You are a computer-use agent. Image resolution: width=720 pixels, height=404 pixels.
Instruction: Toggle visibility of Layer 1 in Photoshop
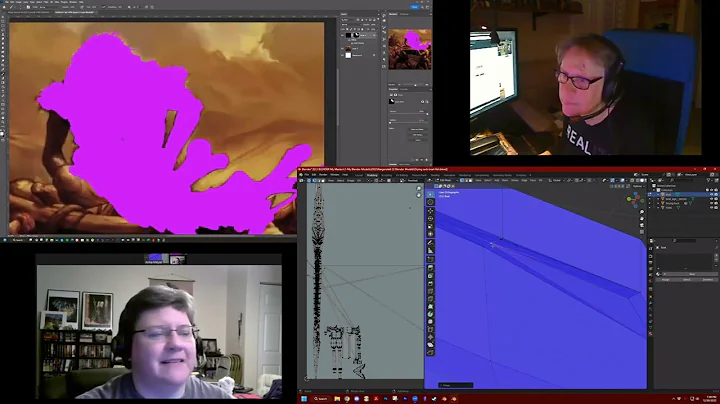(342, 49)
